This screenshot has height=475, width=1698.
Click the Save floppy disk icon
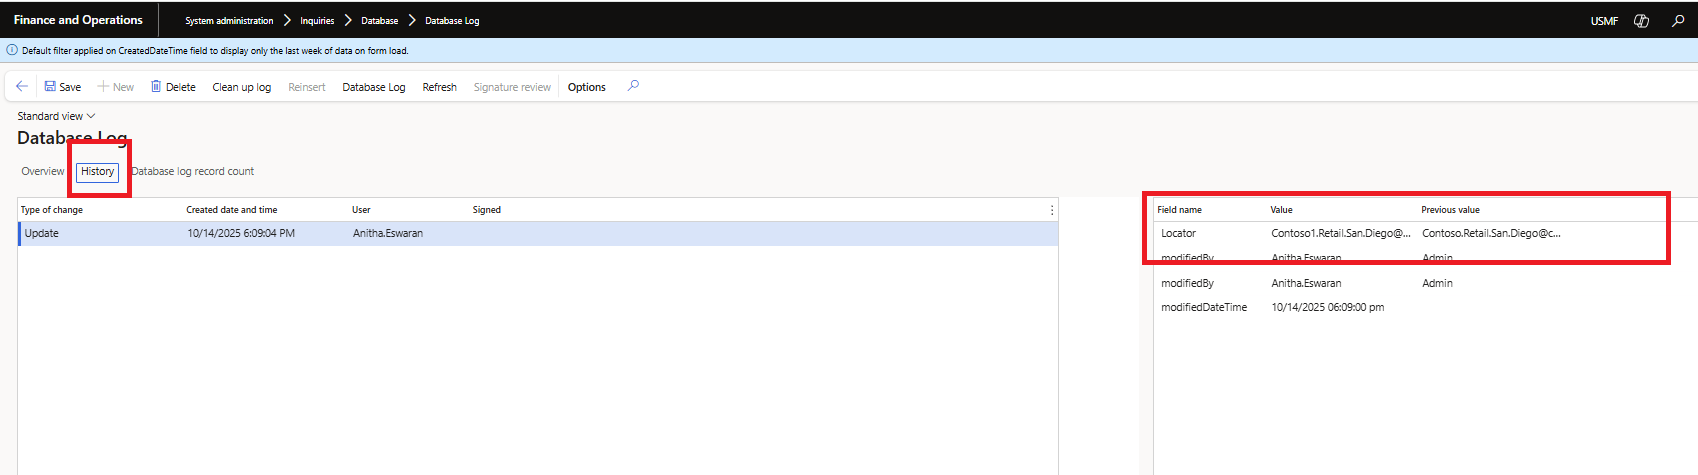click(x=50, y=87)
